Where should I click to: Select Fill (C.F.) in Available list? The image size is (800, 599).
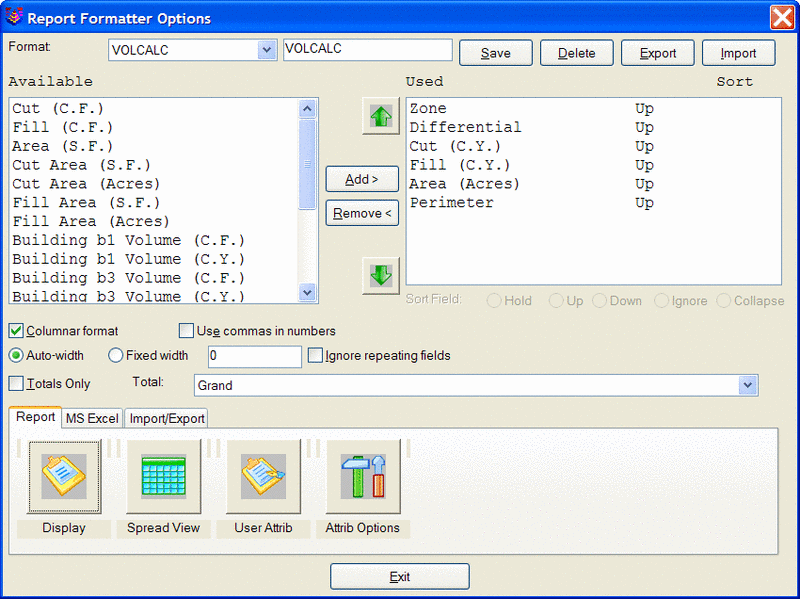[154, 127]
